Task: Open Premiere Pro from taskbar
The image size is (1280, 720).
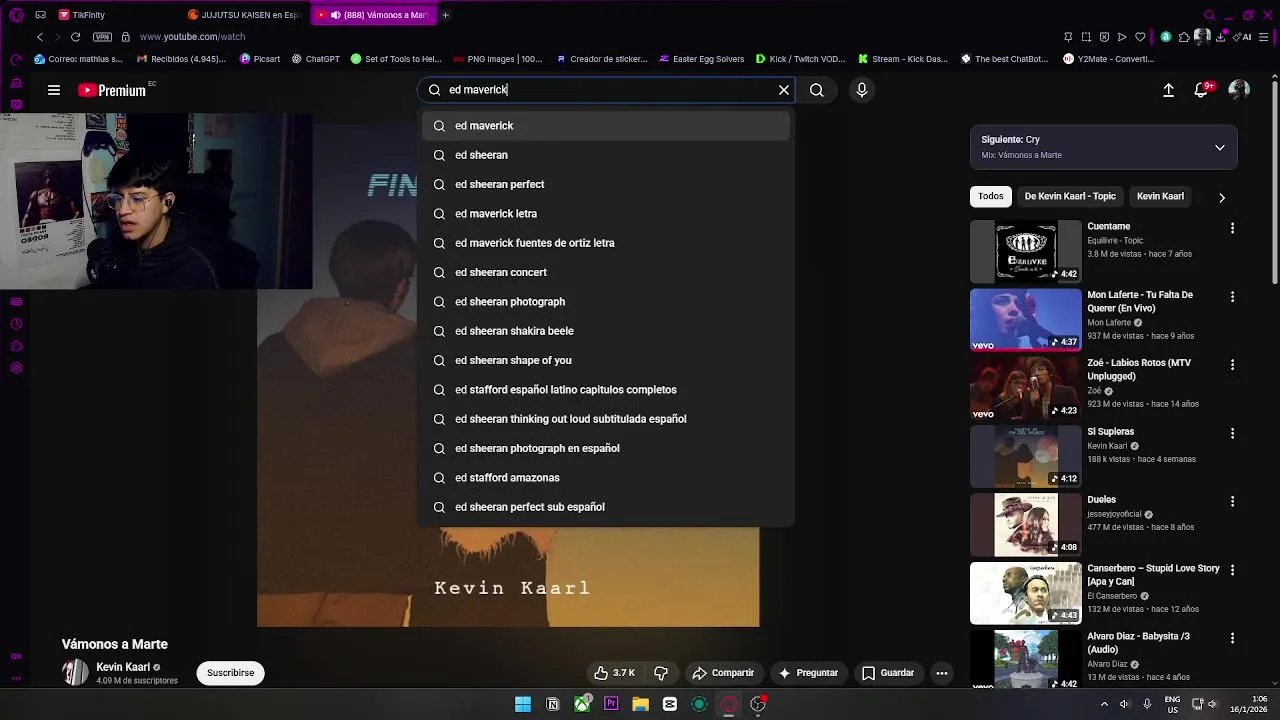Action: click(x=611, y=704)
